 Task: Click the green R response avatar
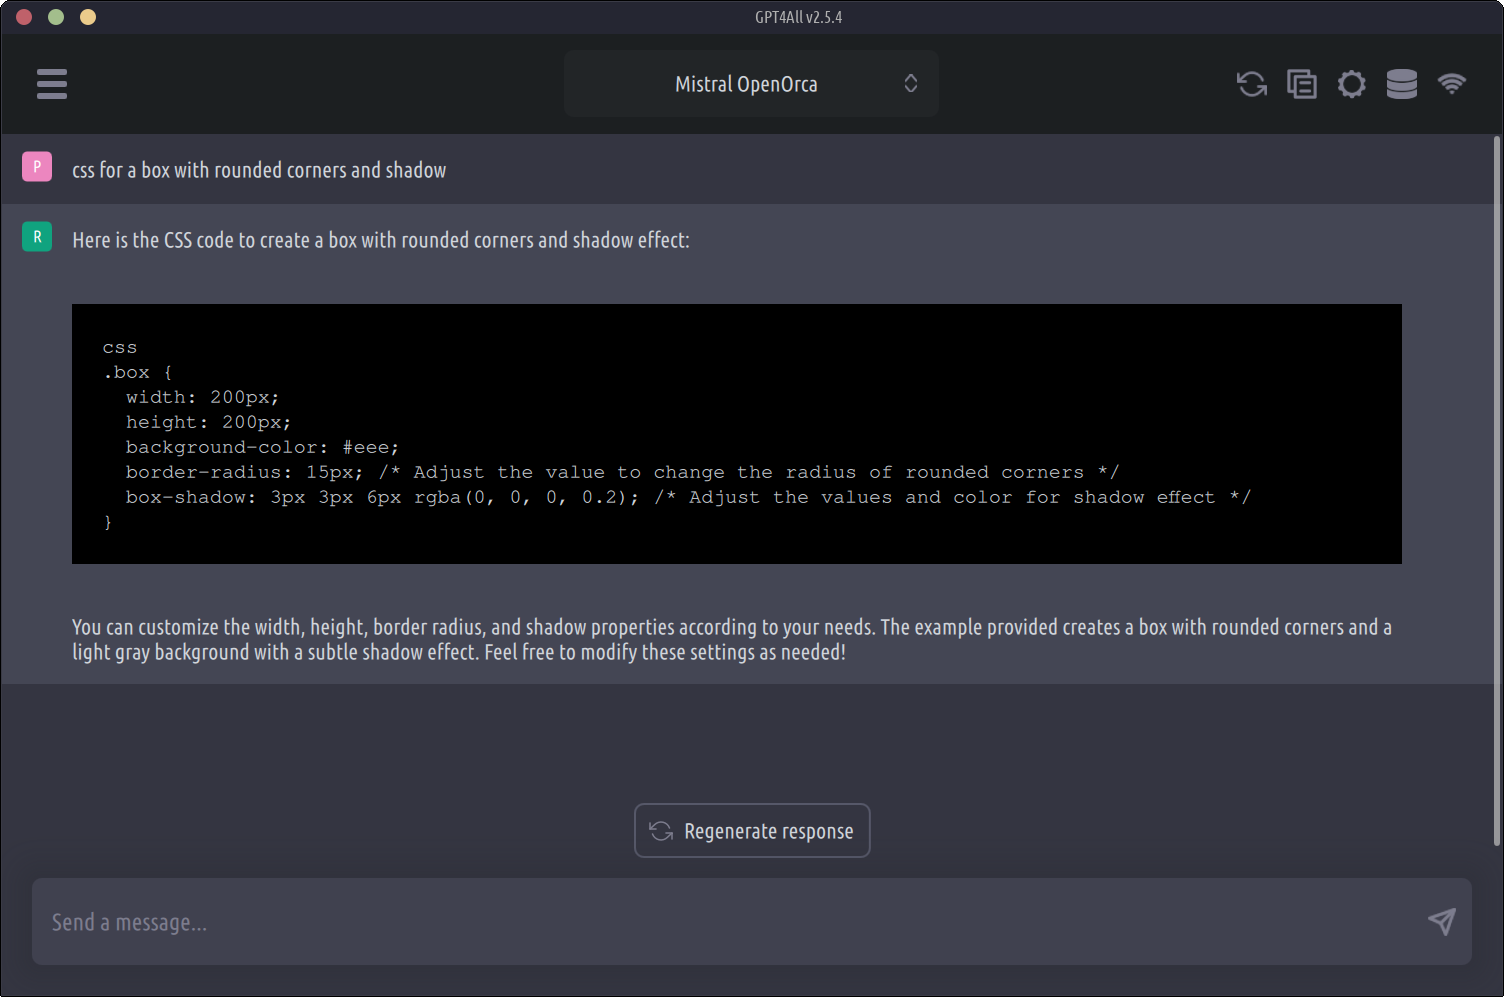pyautogui.click(x=37, y=237)
